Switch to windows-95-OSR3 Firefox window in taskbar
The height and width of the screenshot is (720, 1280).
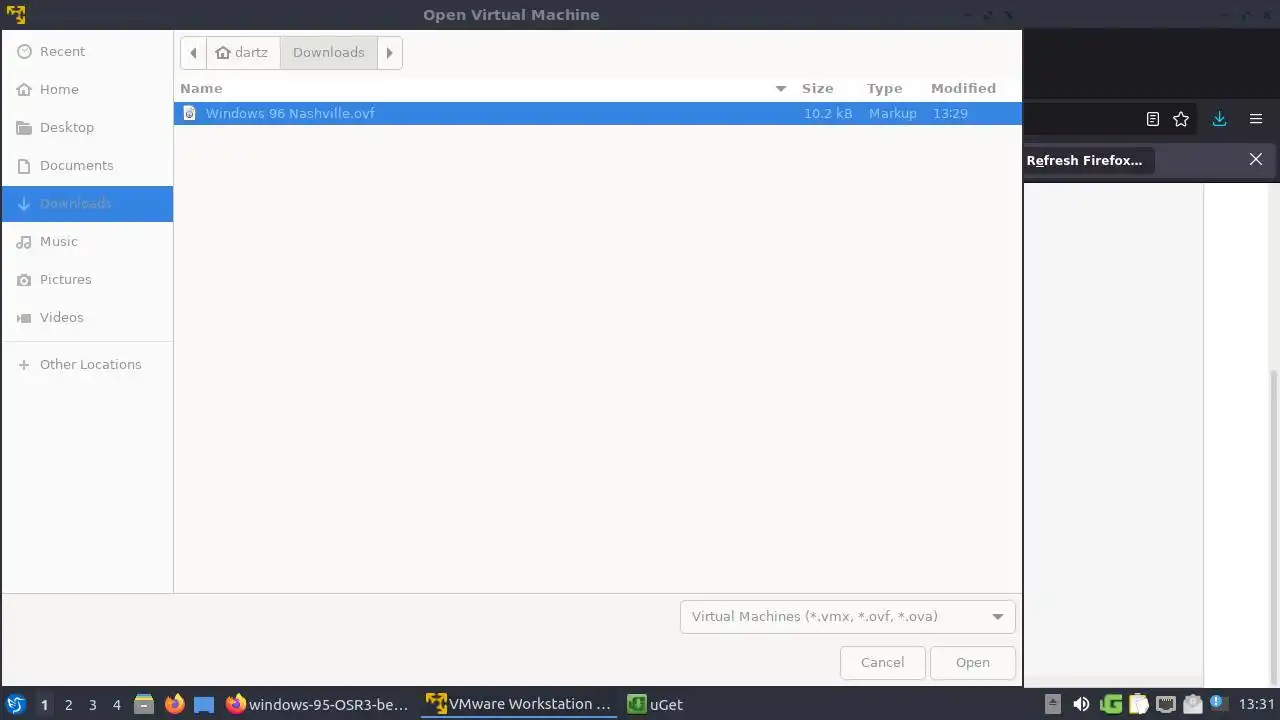point(318,704)
